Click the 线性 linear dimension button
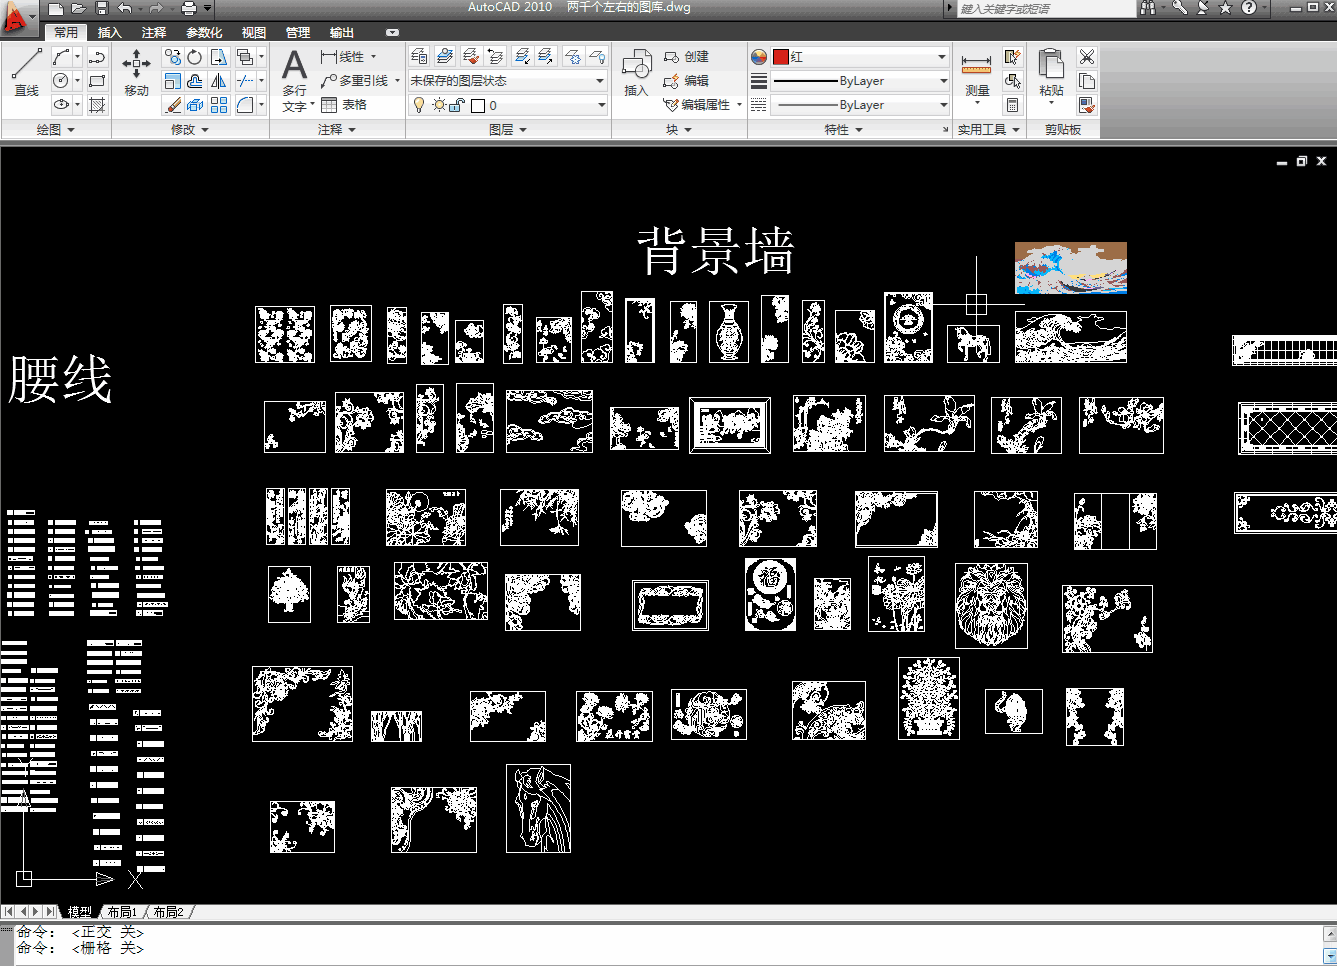The width and height of the screenshot is (1337, 966). pos(343,57)
